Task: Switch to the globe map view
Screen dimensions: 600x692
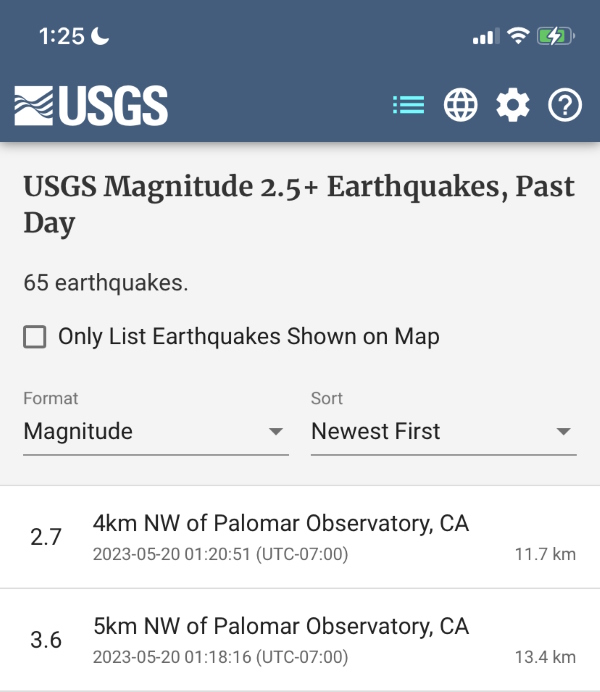Action: pyautogui.click(x=461, y=105)
